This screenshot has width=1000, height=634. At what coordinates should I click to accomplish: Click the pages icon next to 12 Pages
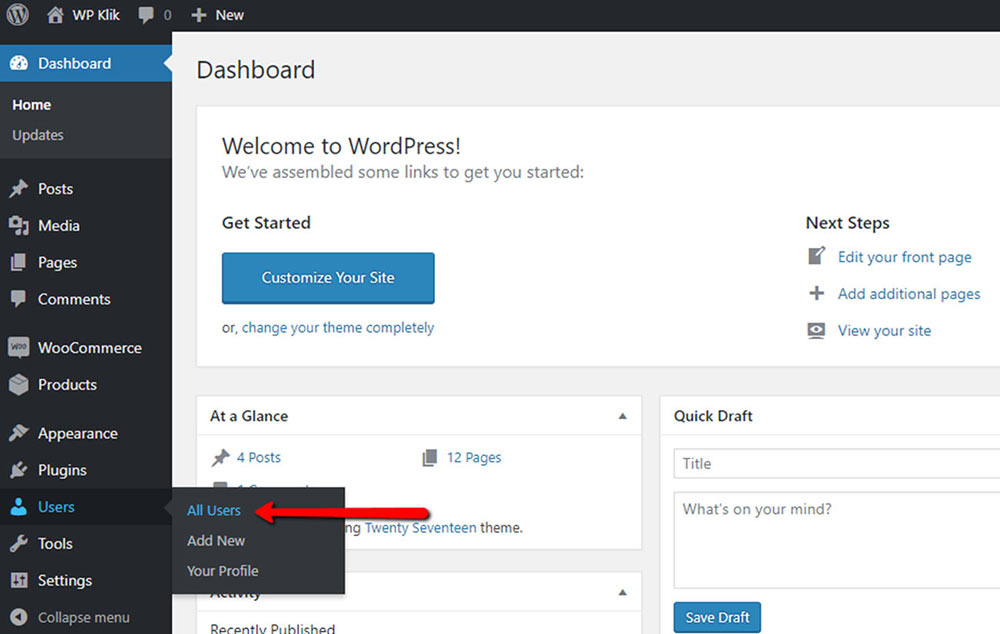click(430, 457)
